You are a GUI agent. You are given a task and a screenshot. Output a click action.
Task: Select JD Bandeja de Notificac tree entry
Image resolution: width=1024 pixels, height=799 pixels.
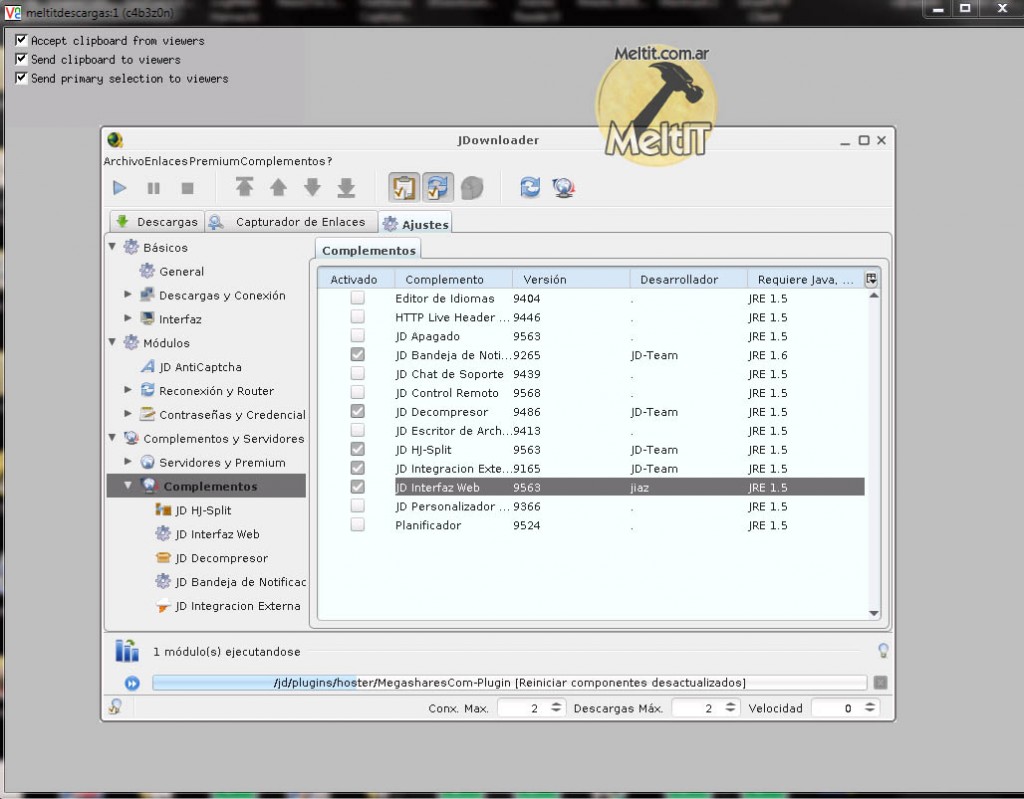tap(240, 582)
